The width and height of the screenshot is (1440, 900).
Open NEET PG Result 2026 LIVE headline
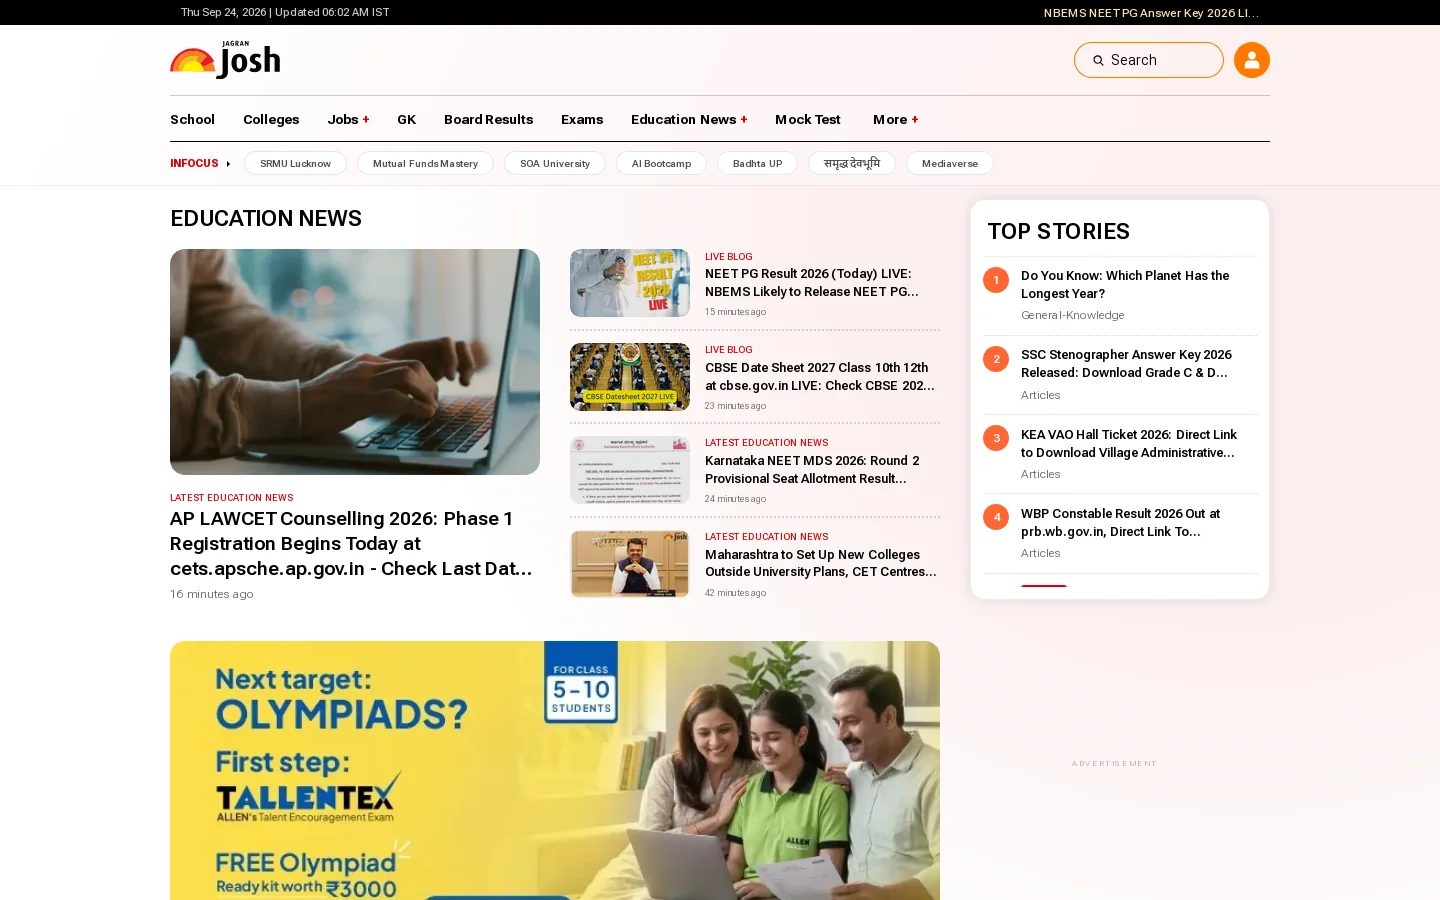(x=811, y=282)
